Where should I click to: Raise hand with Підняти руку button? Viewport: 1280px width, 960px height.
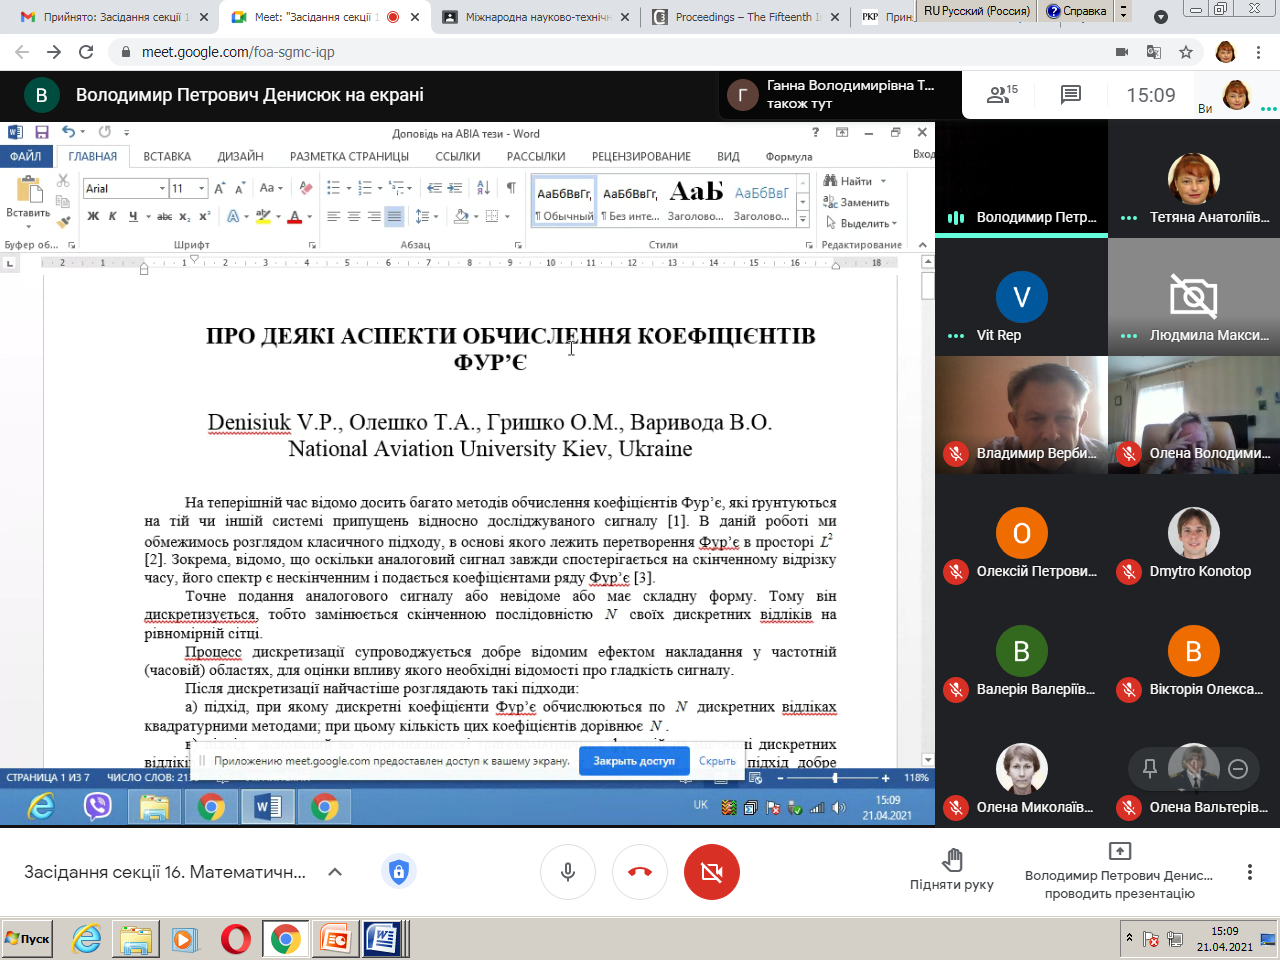click(951, 868)
